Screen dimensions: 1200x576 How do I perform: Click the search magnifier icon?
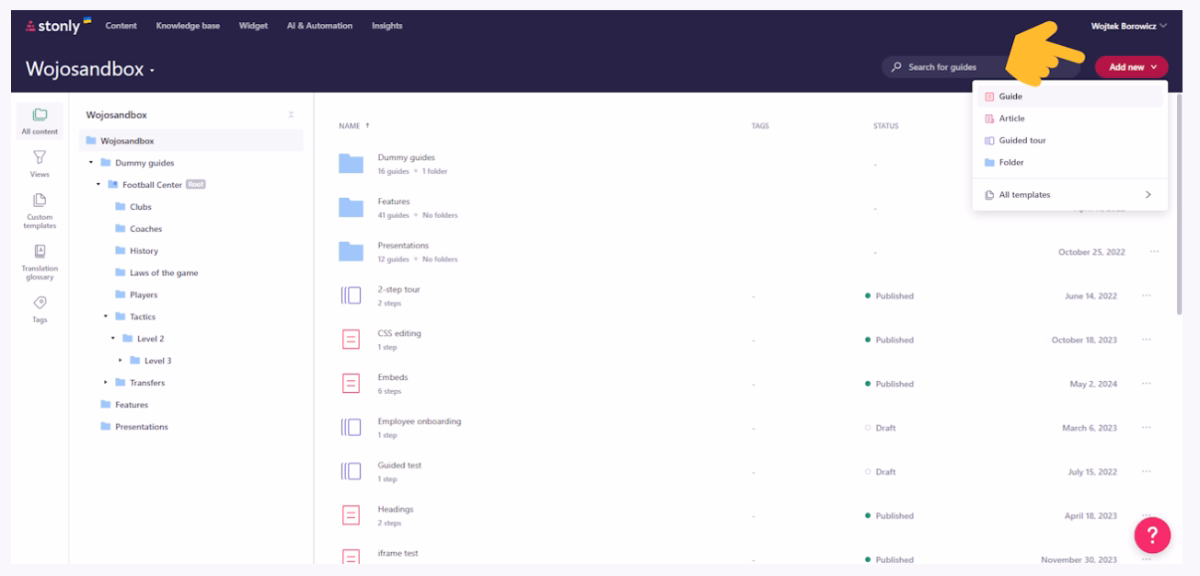coord(897,67)
